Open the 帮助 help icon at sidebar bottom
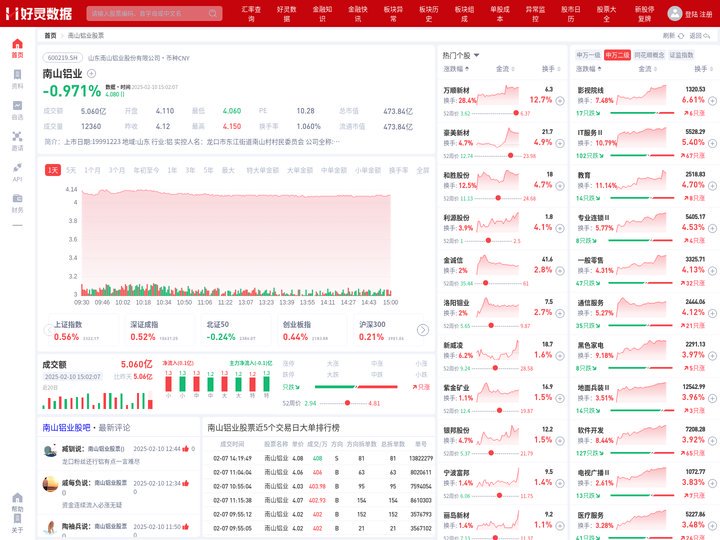 click(17, 498)
